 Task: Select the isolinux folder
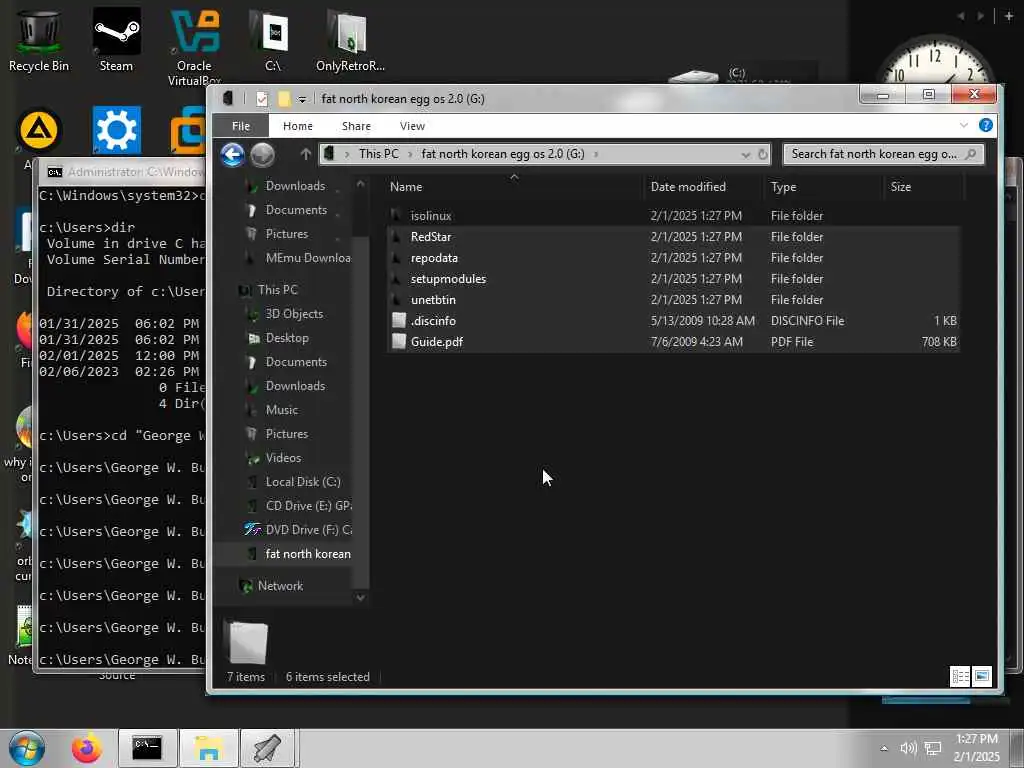pos(673,216)
